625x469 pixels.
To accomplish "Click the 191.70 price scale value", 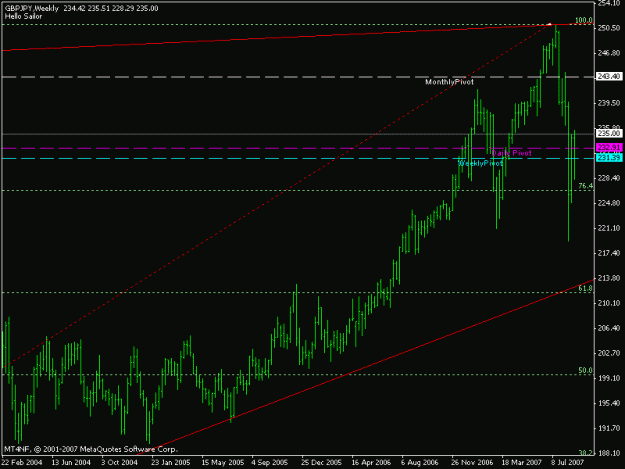I will click(609, 428).
